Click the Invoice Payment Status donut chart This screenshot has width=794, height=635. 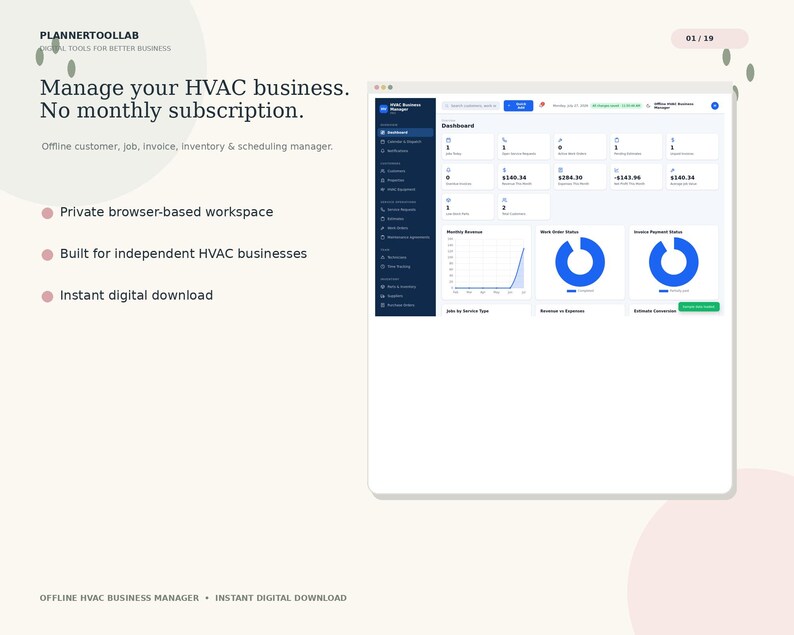[673, 262]
